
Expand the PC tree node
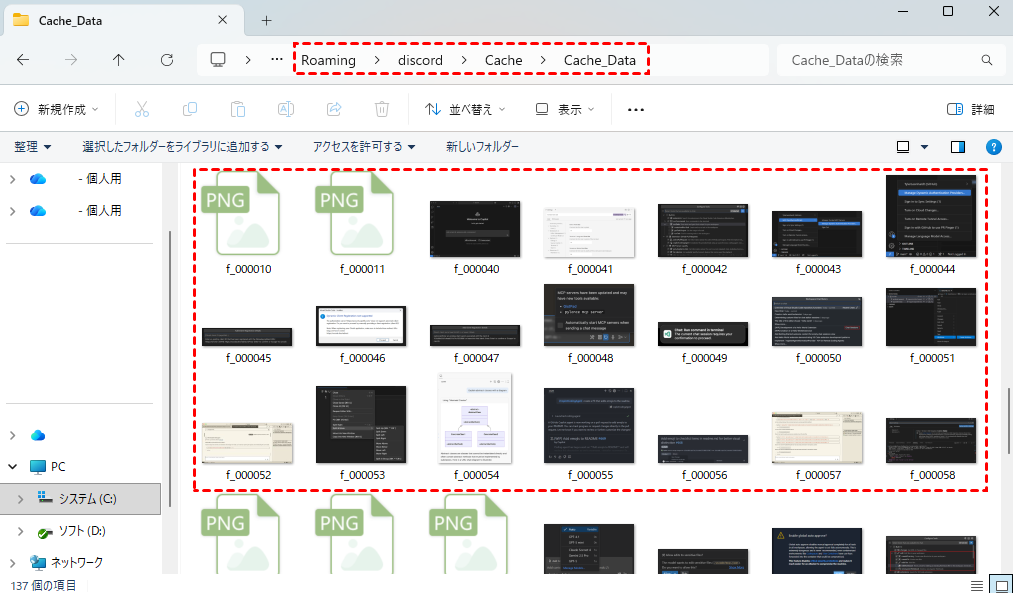pyautogui.click(x=13, y=466)
